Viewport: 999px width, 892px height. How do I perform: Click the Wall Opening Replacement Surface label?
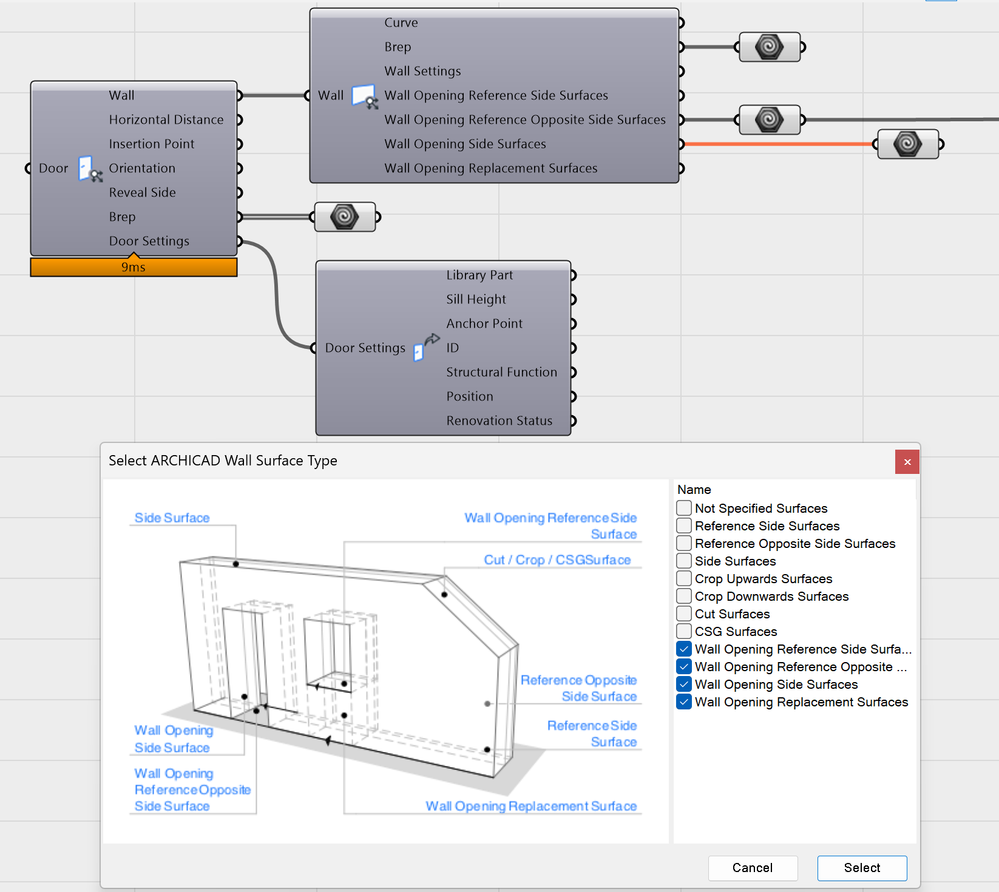531,806
